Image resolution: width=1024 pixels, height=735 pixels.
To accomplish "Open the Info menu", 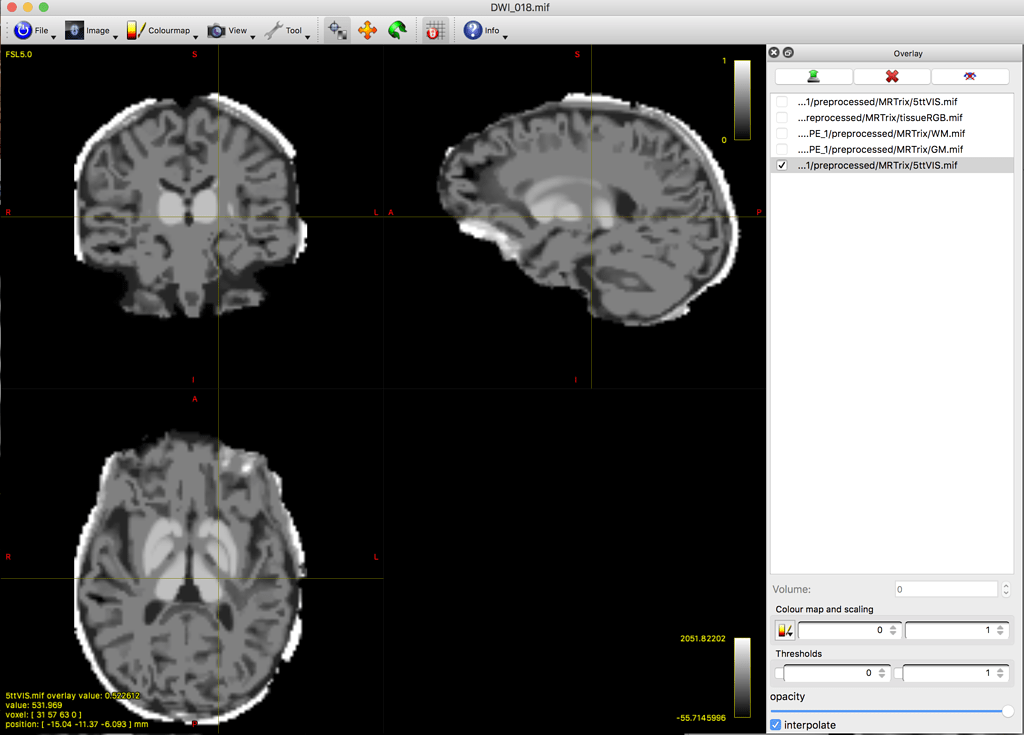I will click(484, 31).
